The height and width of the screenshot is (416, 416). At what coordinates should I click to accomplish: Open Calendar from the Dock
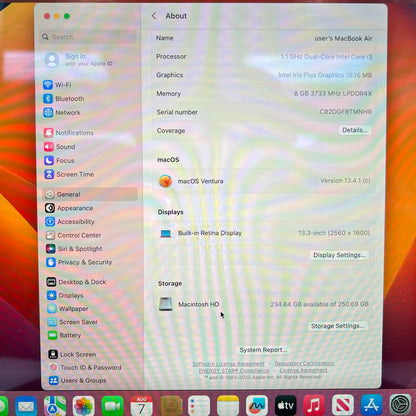tap(141, 406)
